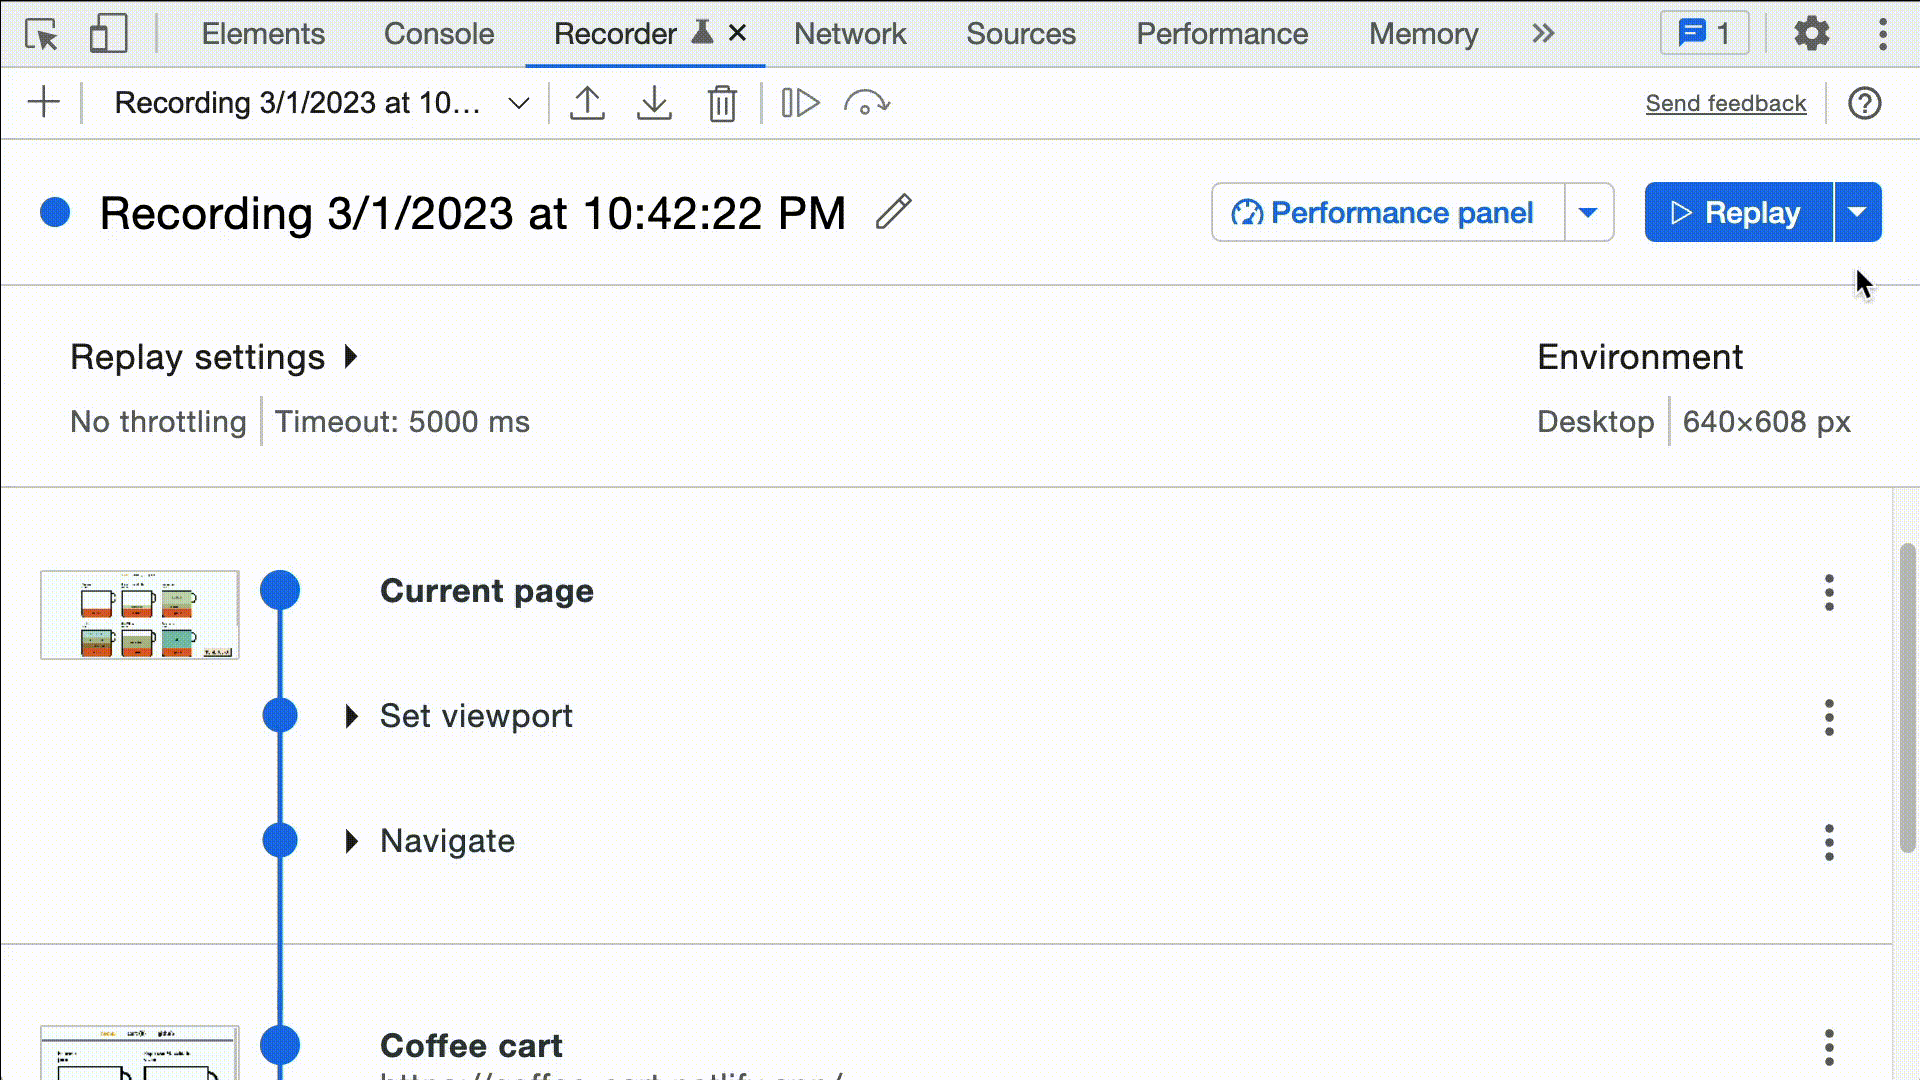Click the delete recording trash icon
The image size is (1920, 1080).
pyautogui.click(x=723, y=103)
